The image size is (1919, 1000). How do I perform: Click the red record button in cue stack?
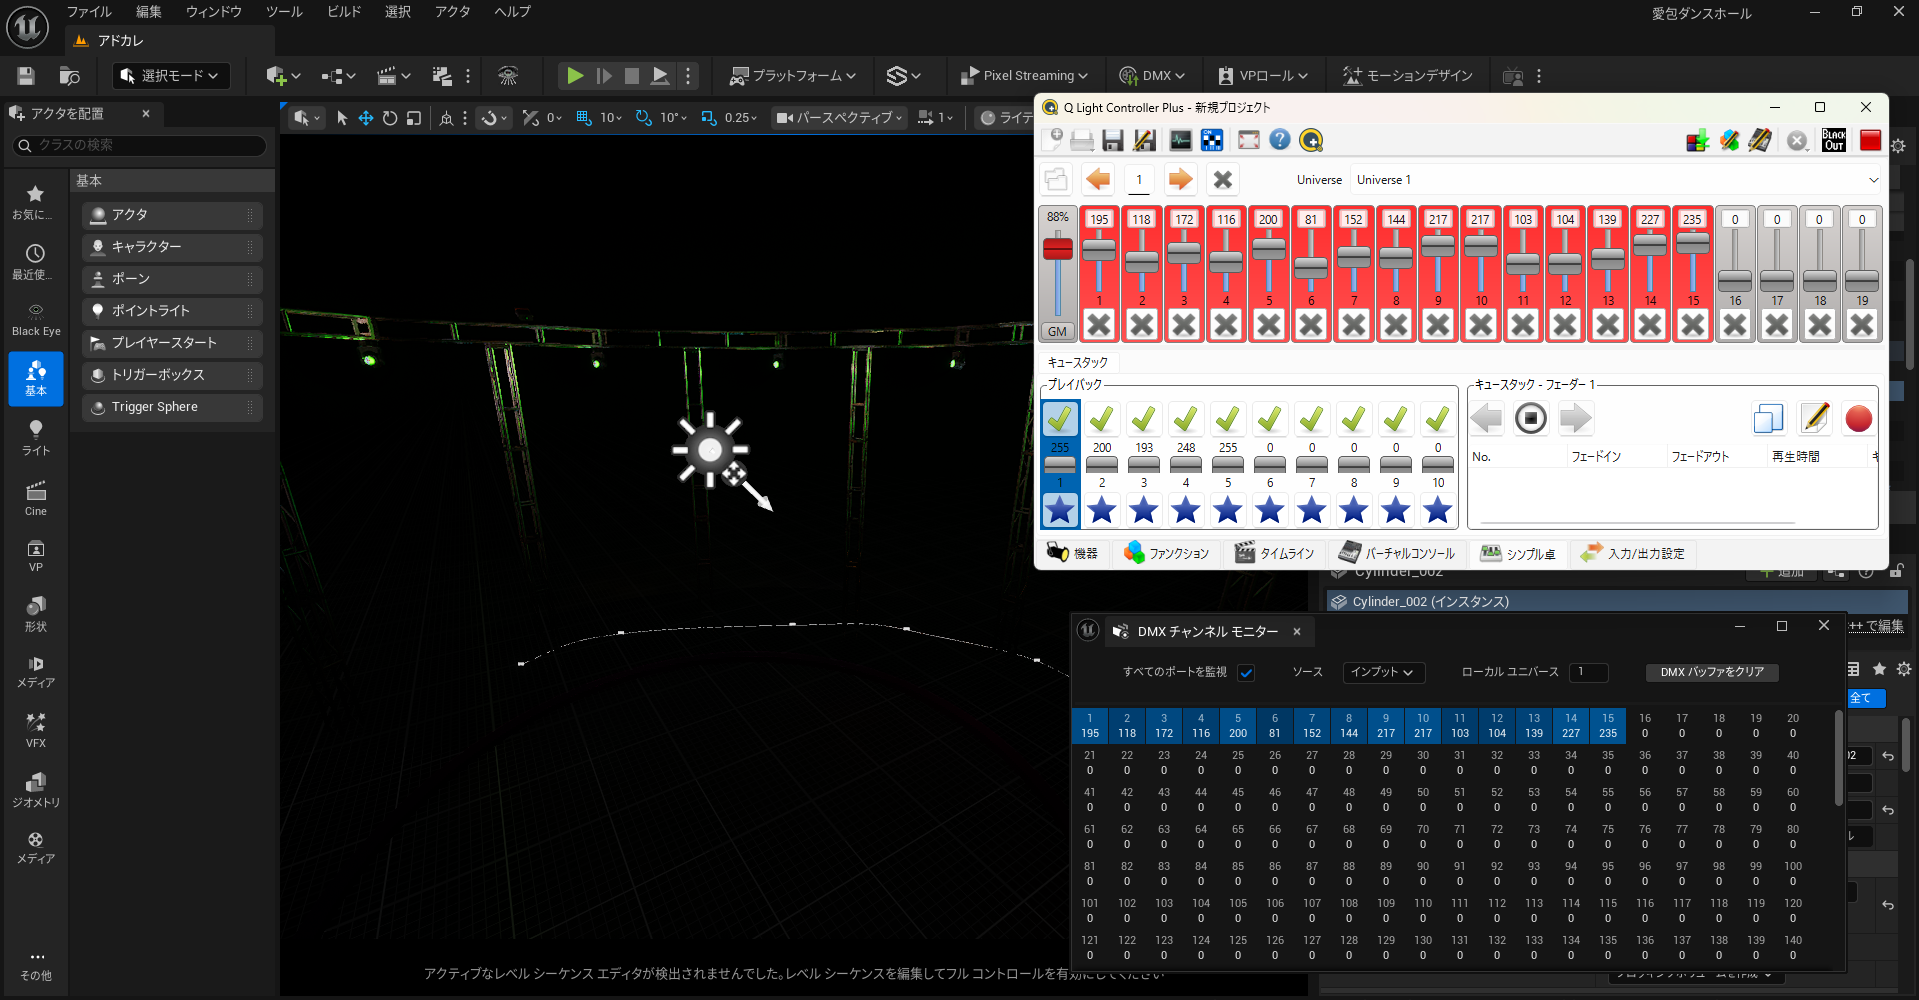pyautogui.click(x=1858, y=419)
